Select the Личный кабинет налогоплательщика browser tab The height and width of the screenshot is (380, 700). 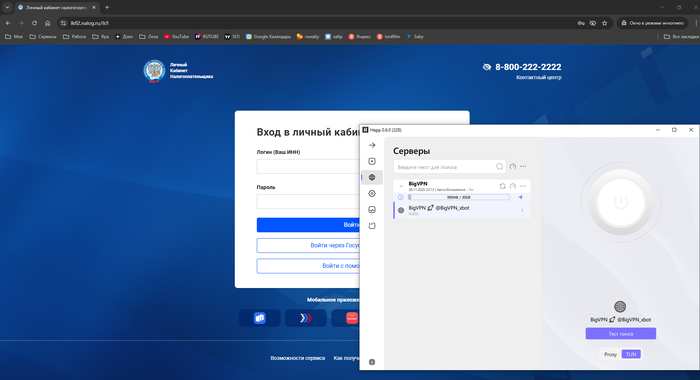point(55,8)
